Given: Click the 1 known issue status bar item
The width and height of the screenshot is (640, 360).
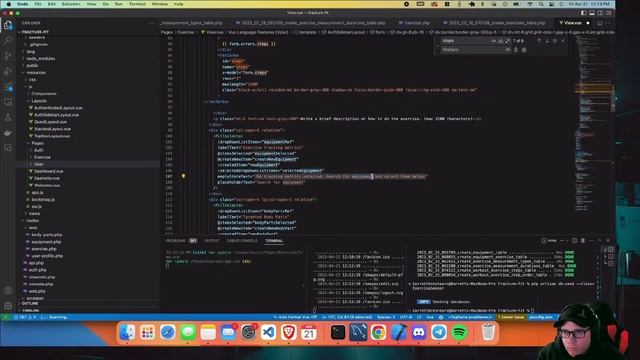Looking at the screenshot, I should click(x=510, y=317).
